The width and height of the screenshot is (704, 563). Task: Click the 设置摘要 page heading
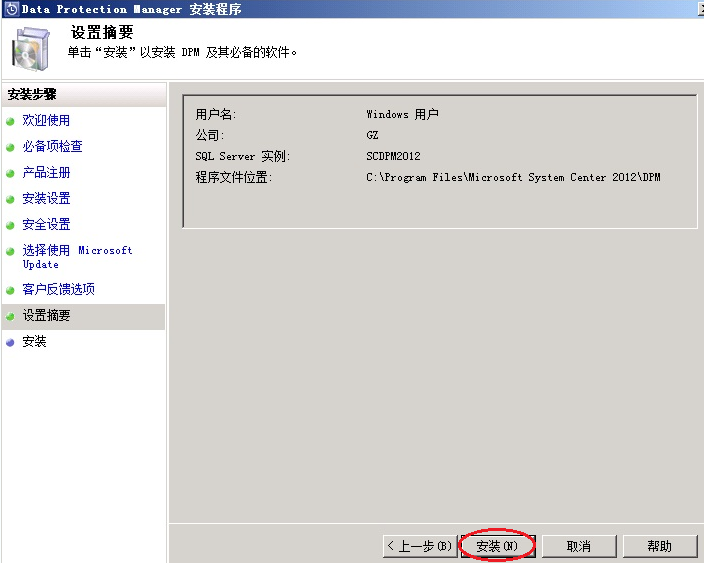point(102,32)
